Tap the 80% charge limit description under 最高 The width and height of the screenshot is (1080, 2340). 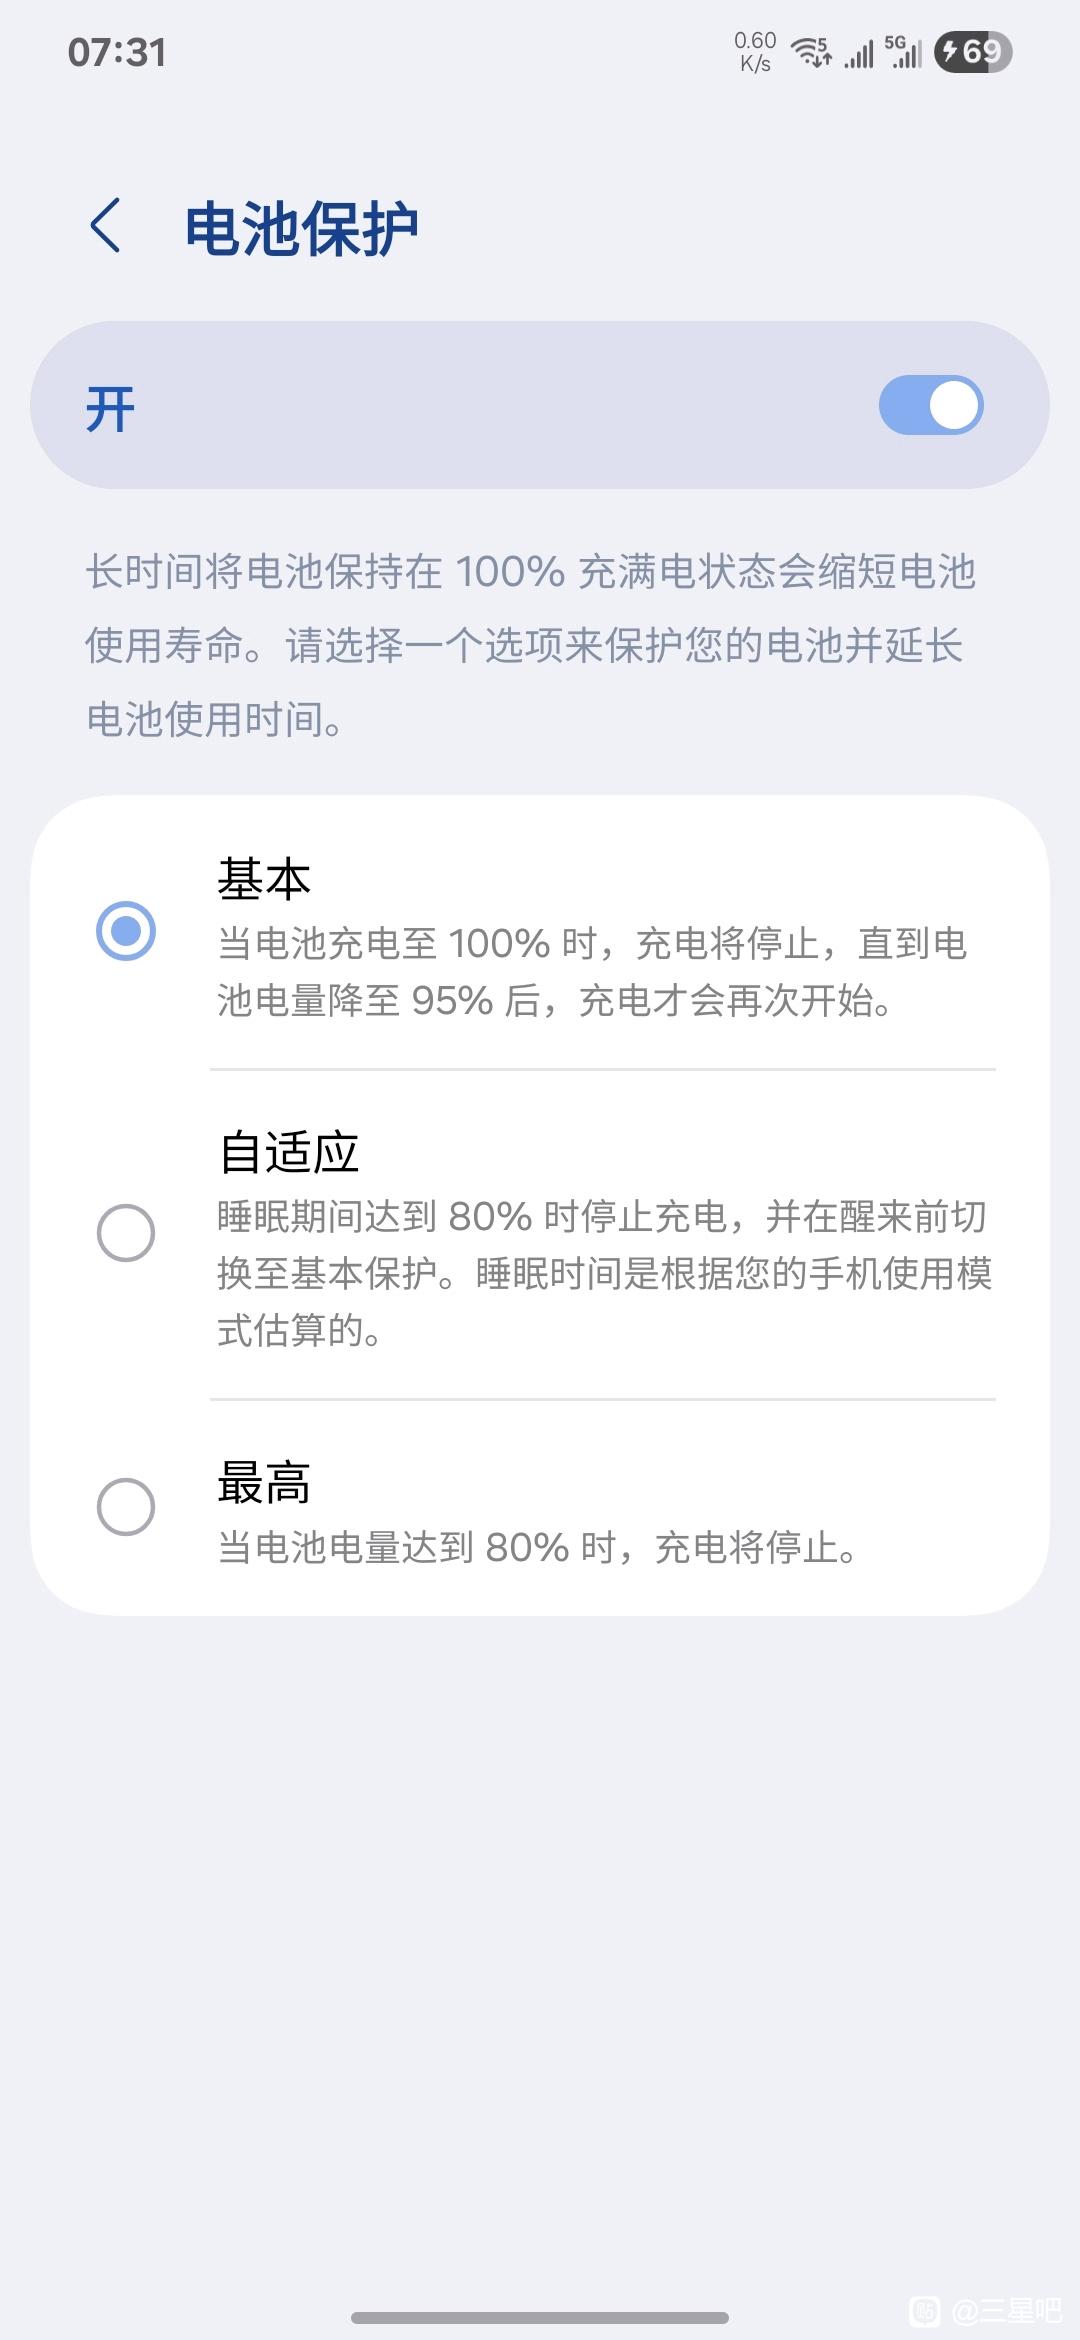pos(538,1548)
